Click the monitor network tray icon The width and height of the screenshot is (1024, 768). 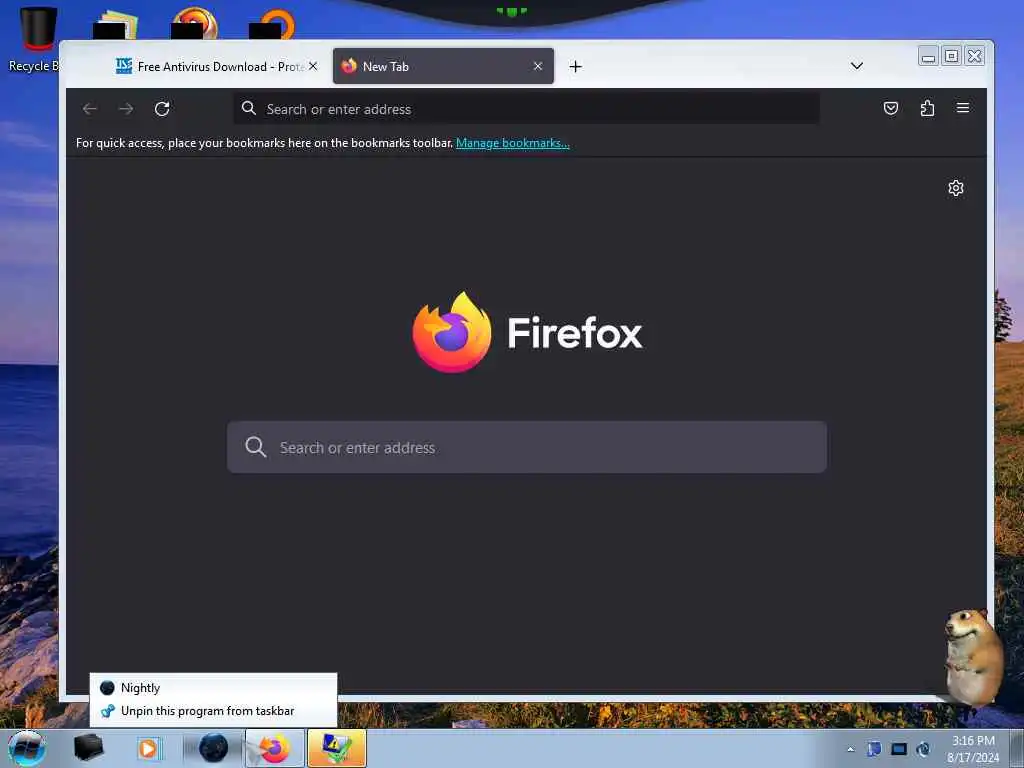click(x=899, y=749)
